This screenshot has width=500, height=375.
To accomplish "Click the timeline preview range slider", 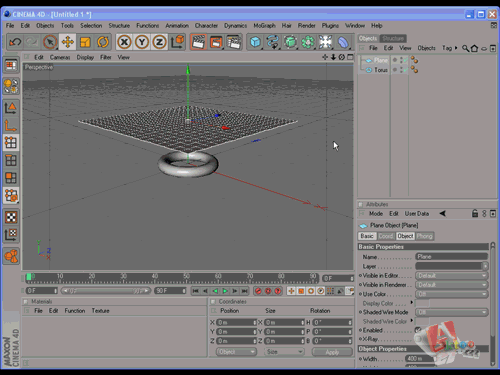I will [106, 291].
